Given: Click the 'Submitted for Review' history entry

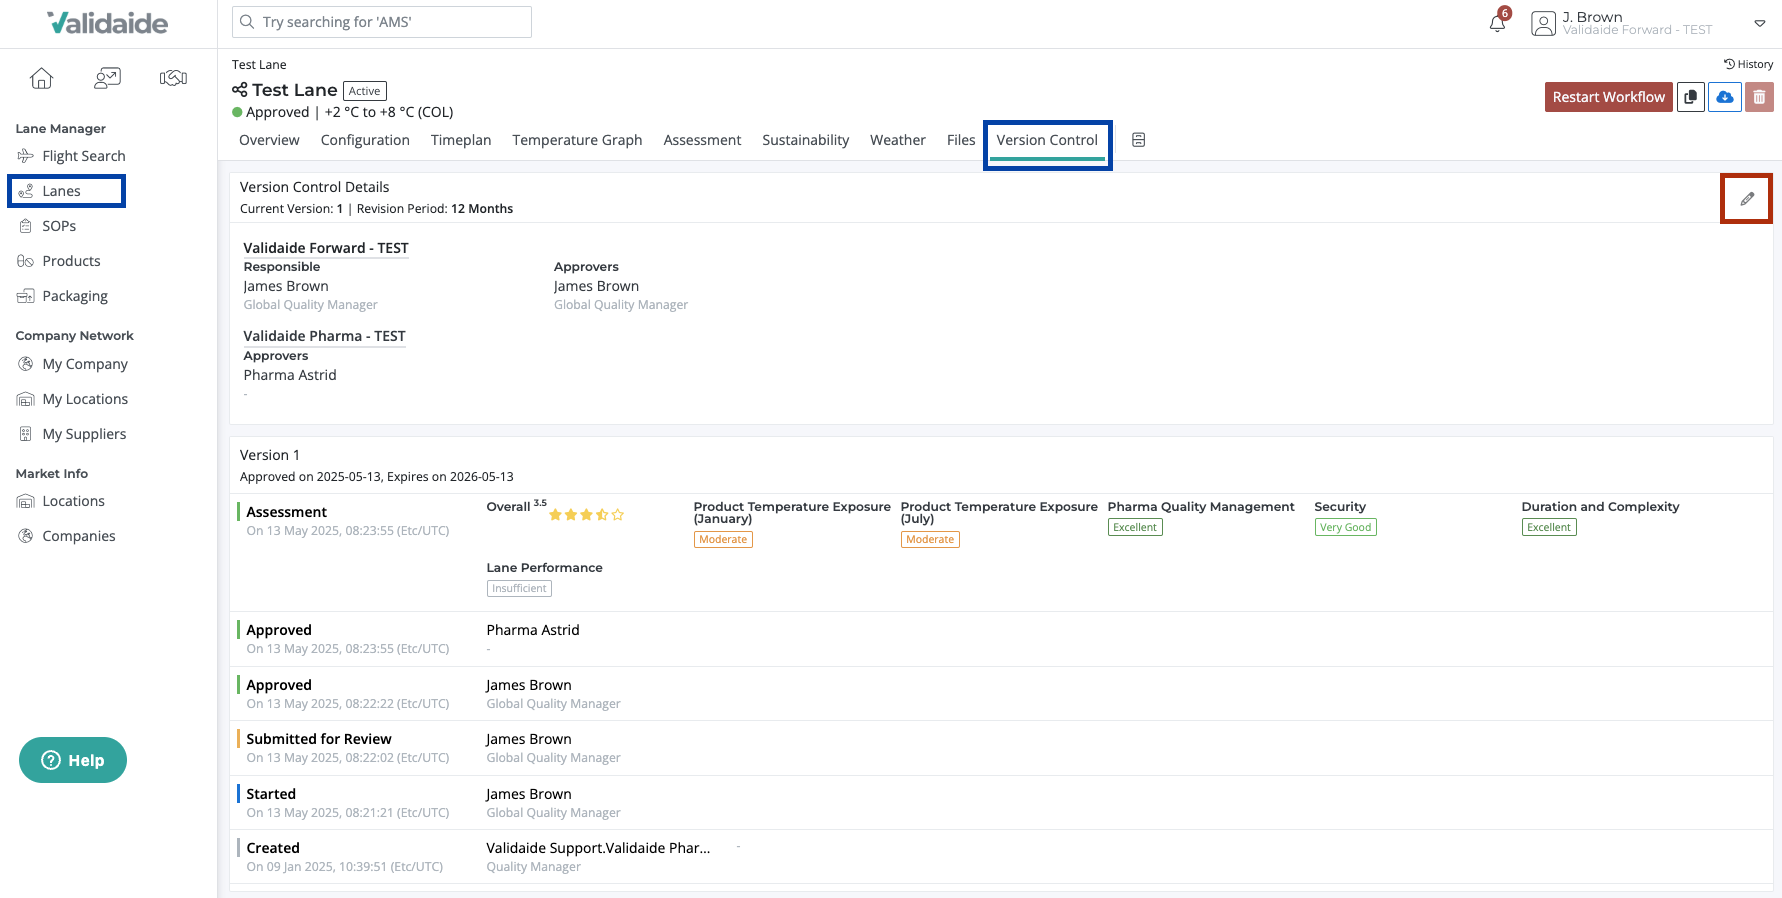Looking at the screenshot, I should pyautogui.click(x=1001, y=748).
